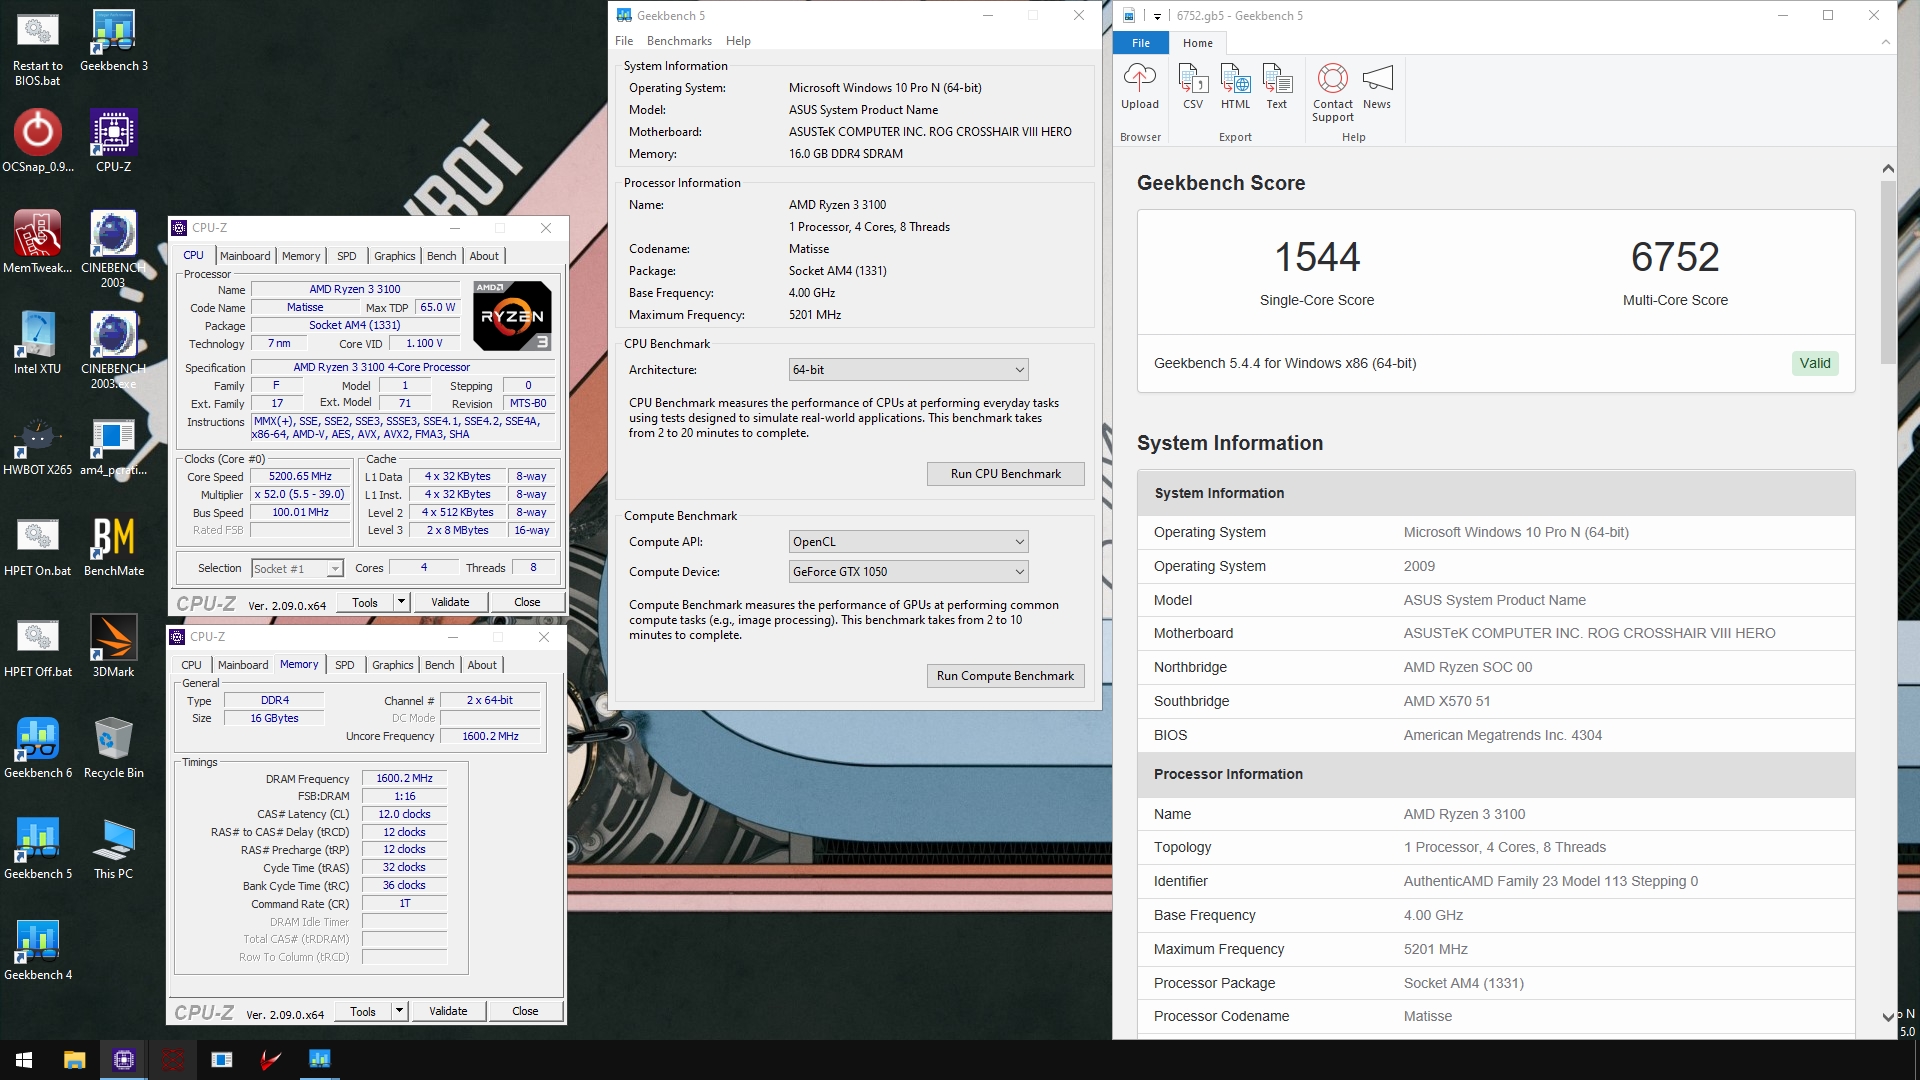Run HPET Off.bat desktop icon
The width and height of the screenshot is (1920, 1080).
coord(37,646)
